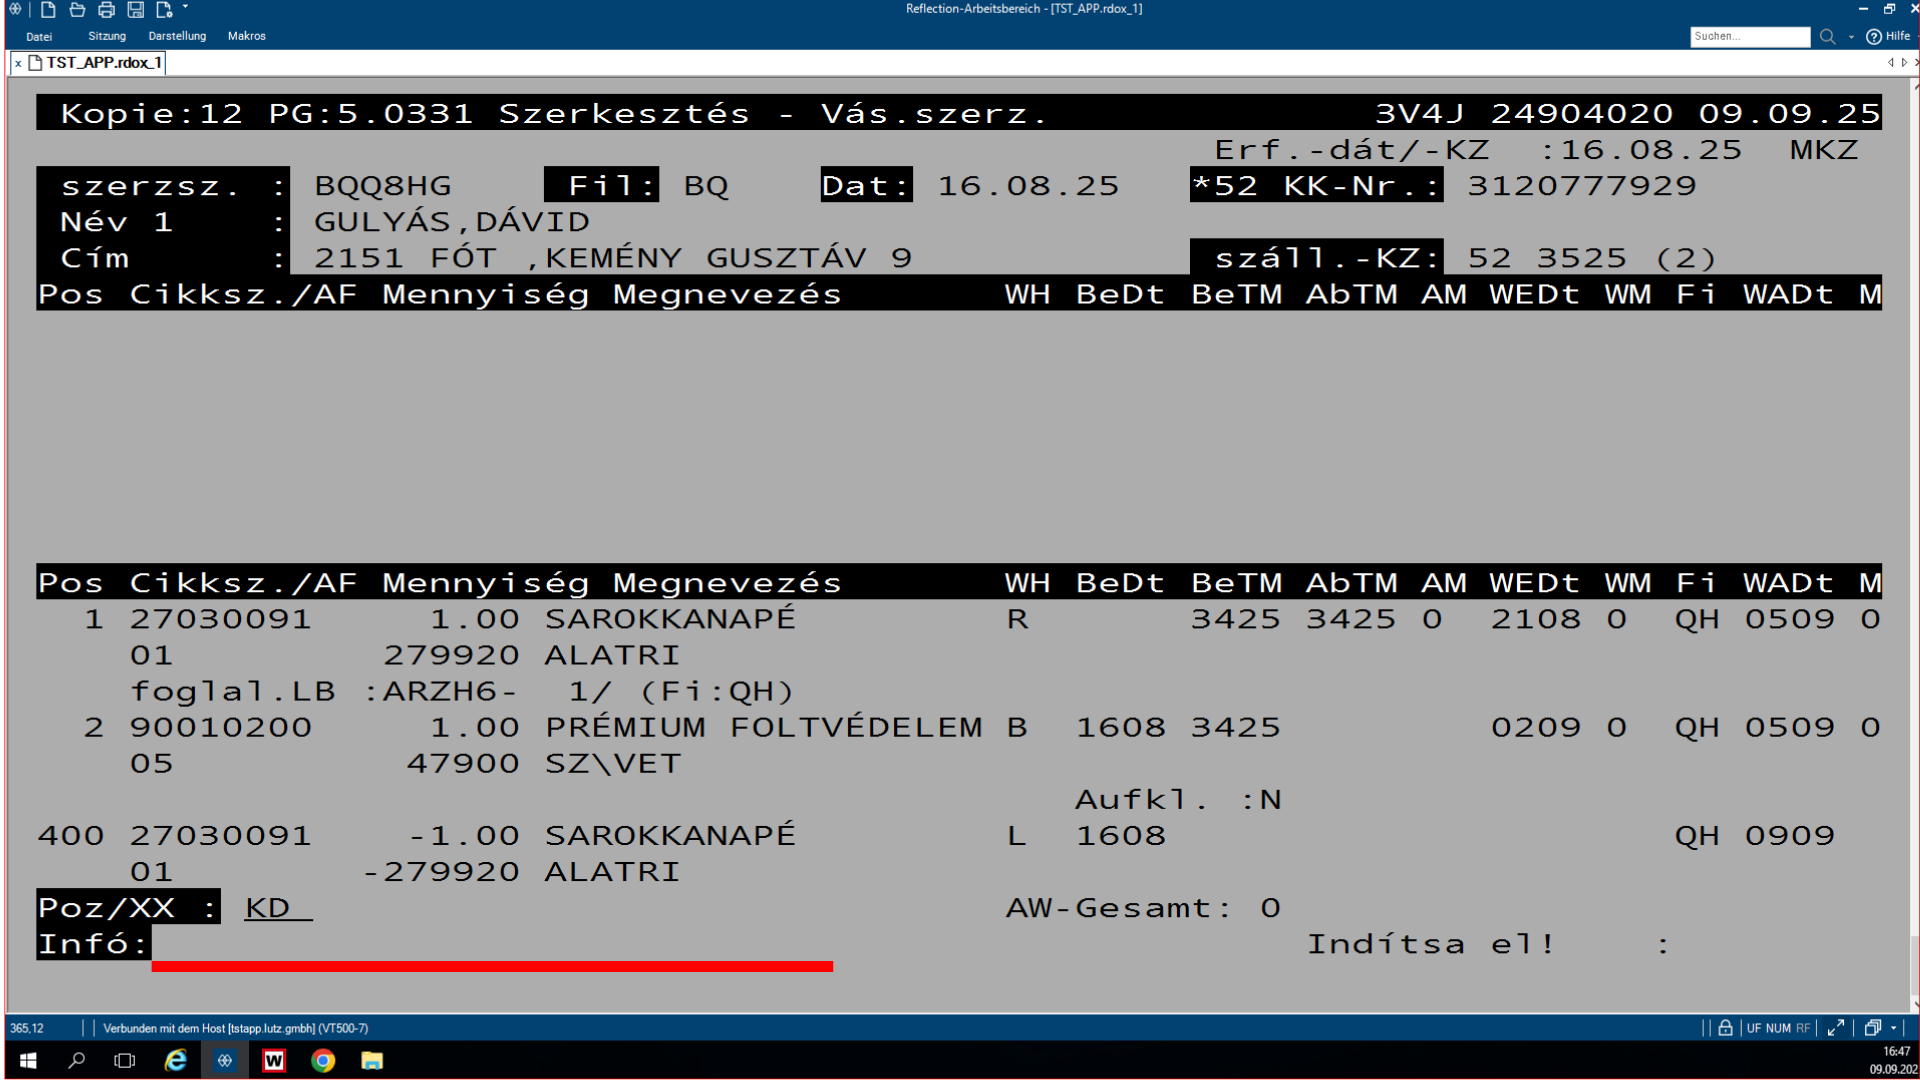Screen dimensions: 1920x1080
Task: Click the Reflection workspace logo icon
Action: 15,9
